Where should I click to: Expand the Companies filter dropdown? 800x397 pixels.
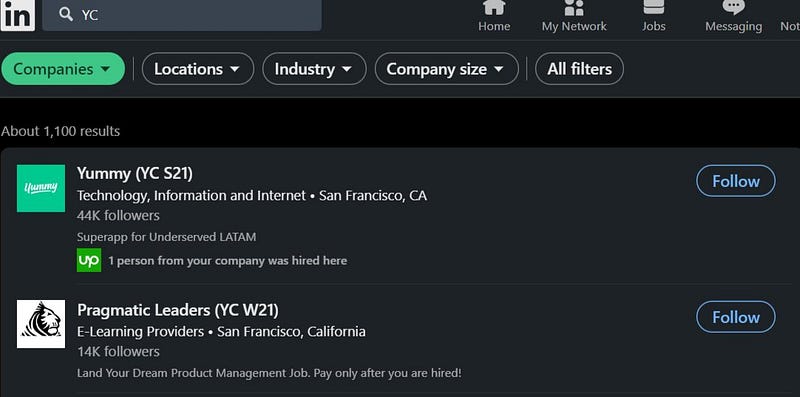pos(63,69)
